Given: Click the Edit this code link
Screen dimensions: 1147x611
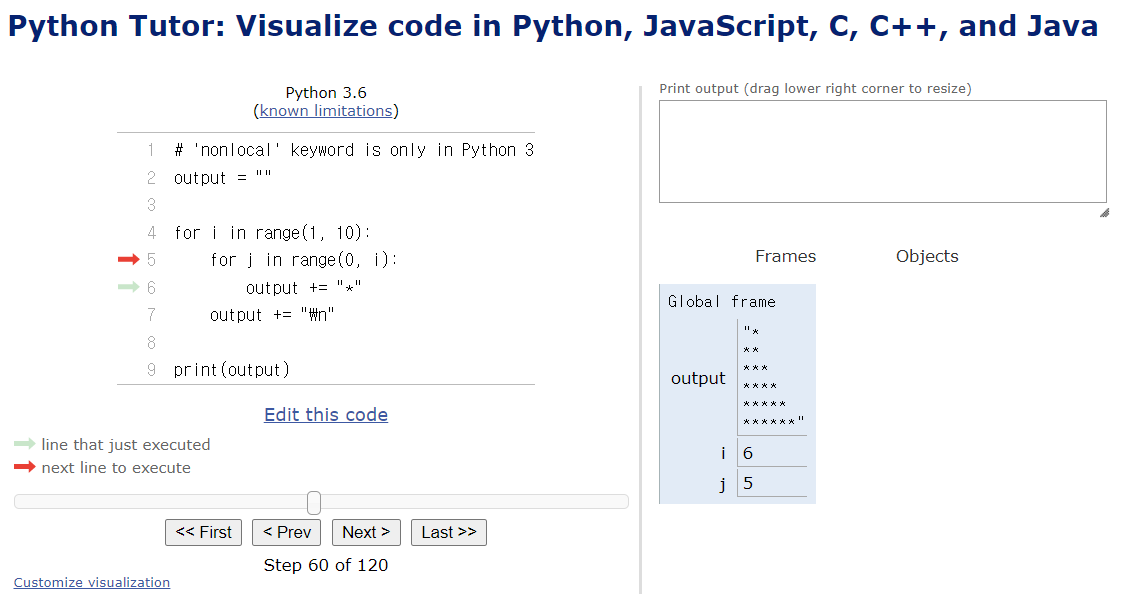Looking at the screenshot, I should [x=326, y=415].
